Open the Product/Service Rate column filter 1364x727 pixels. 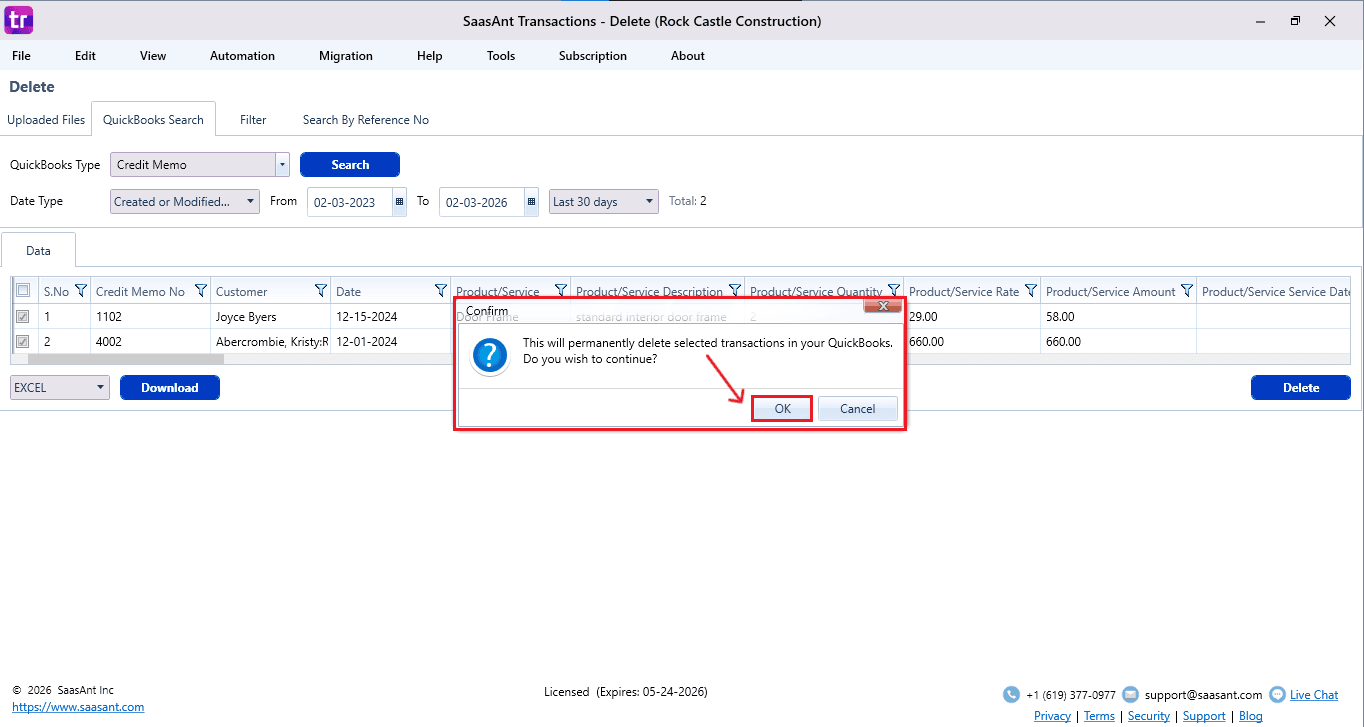point(1030,291)
